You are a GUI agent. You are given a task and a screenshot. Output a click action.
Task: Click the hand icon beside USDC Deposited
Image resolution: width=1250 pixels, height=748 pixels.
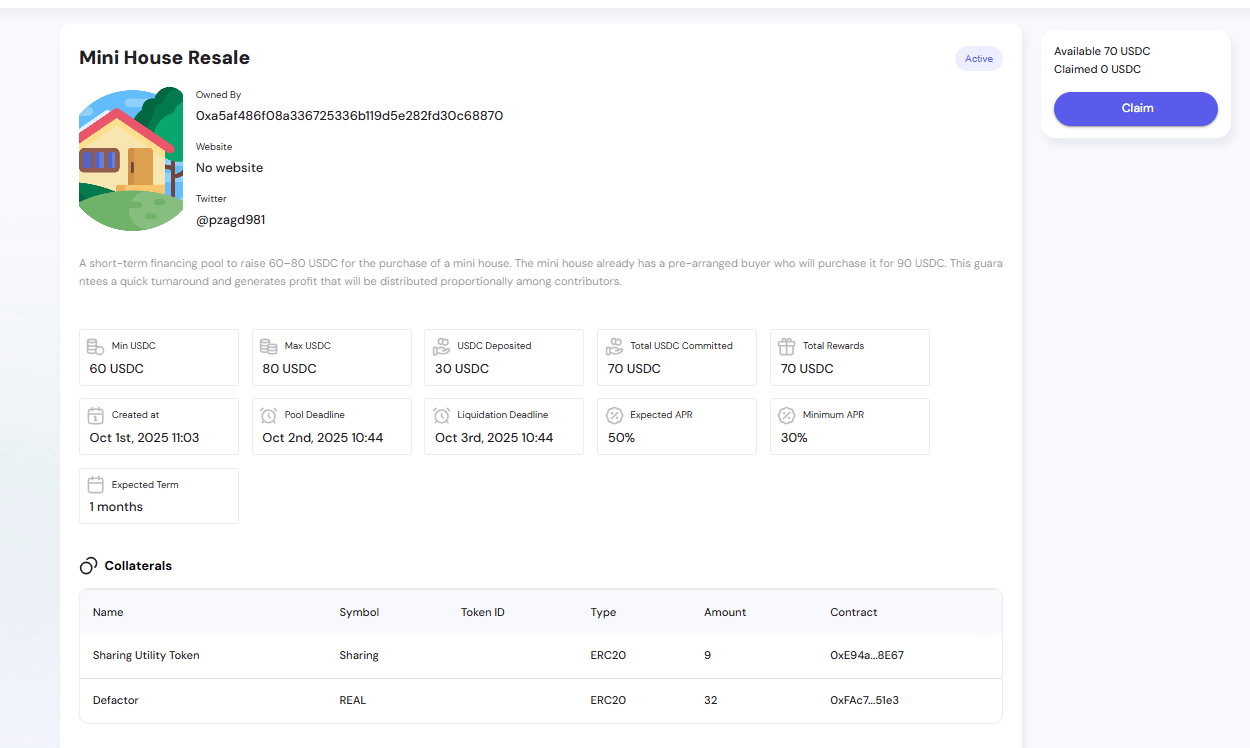point(441,347)
